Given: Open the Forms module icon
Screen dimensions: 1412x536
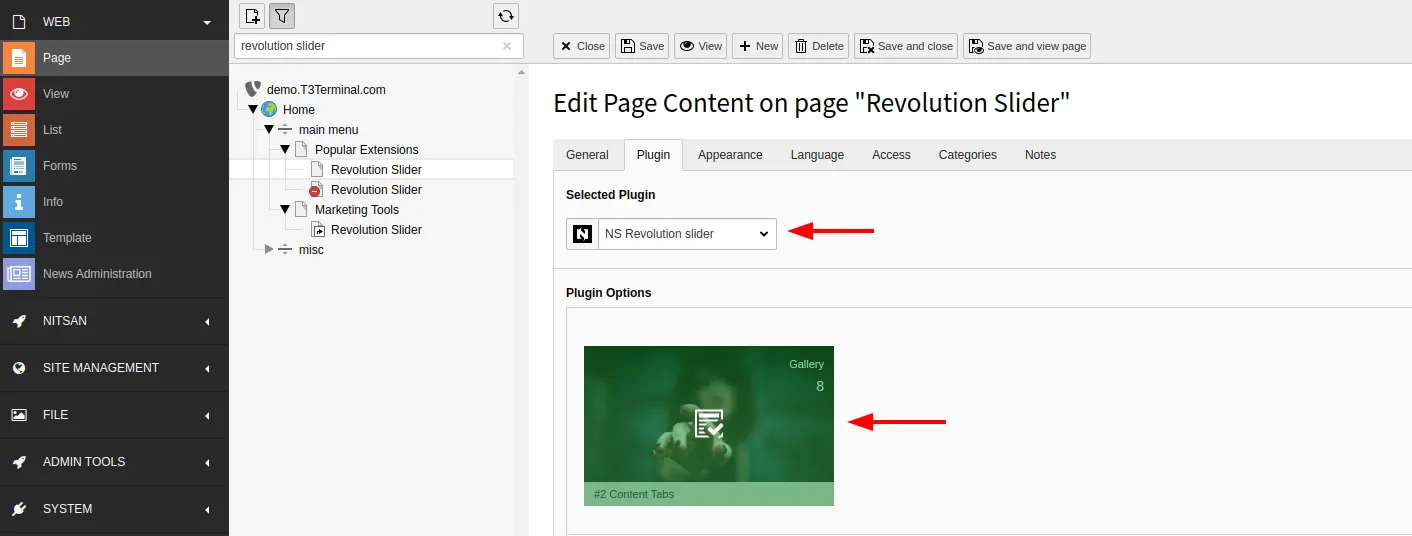Looking at the screenshot, I should pyautogui.click(x=18, y=166).
